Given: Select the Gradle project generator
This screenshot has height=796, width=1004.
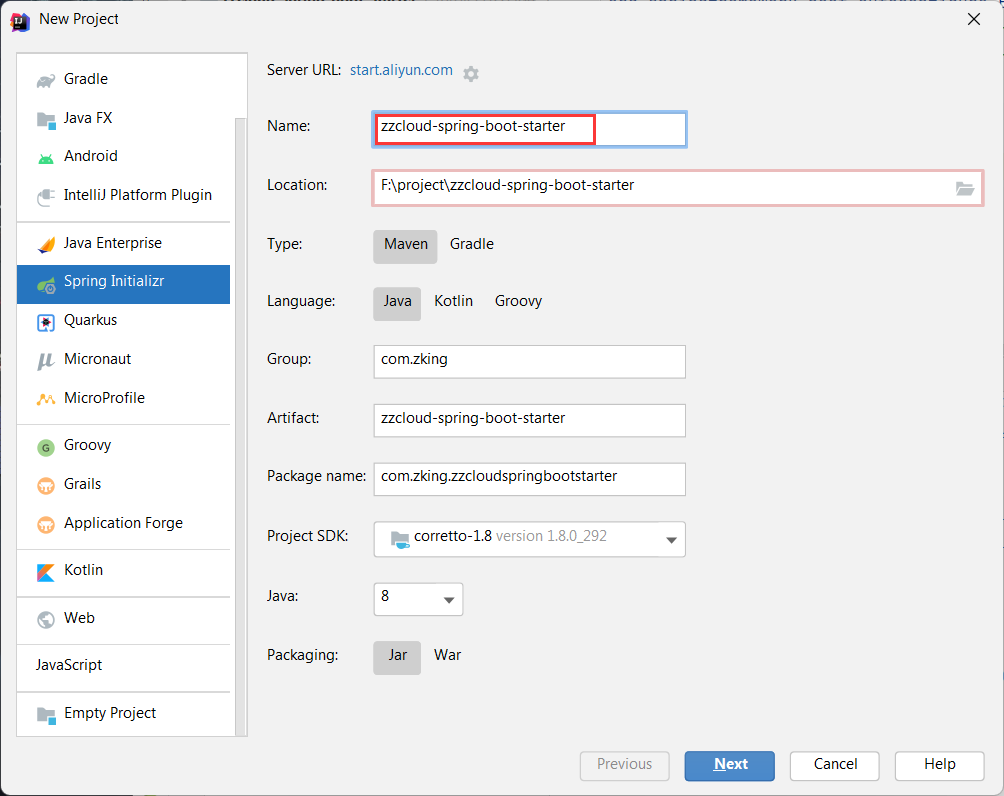Looking at the screenshot, I should (85, 79).
